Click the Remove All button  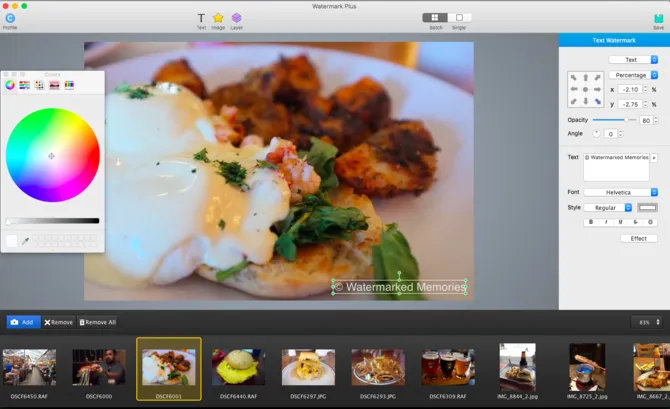click(98, 322)
